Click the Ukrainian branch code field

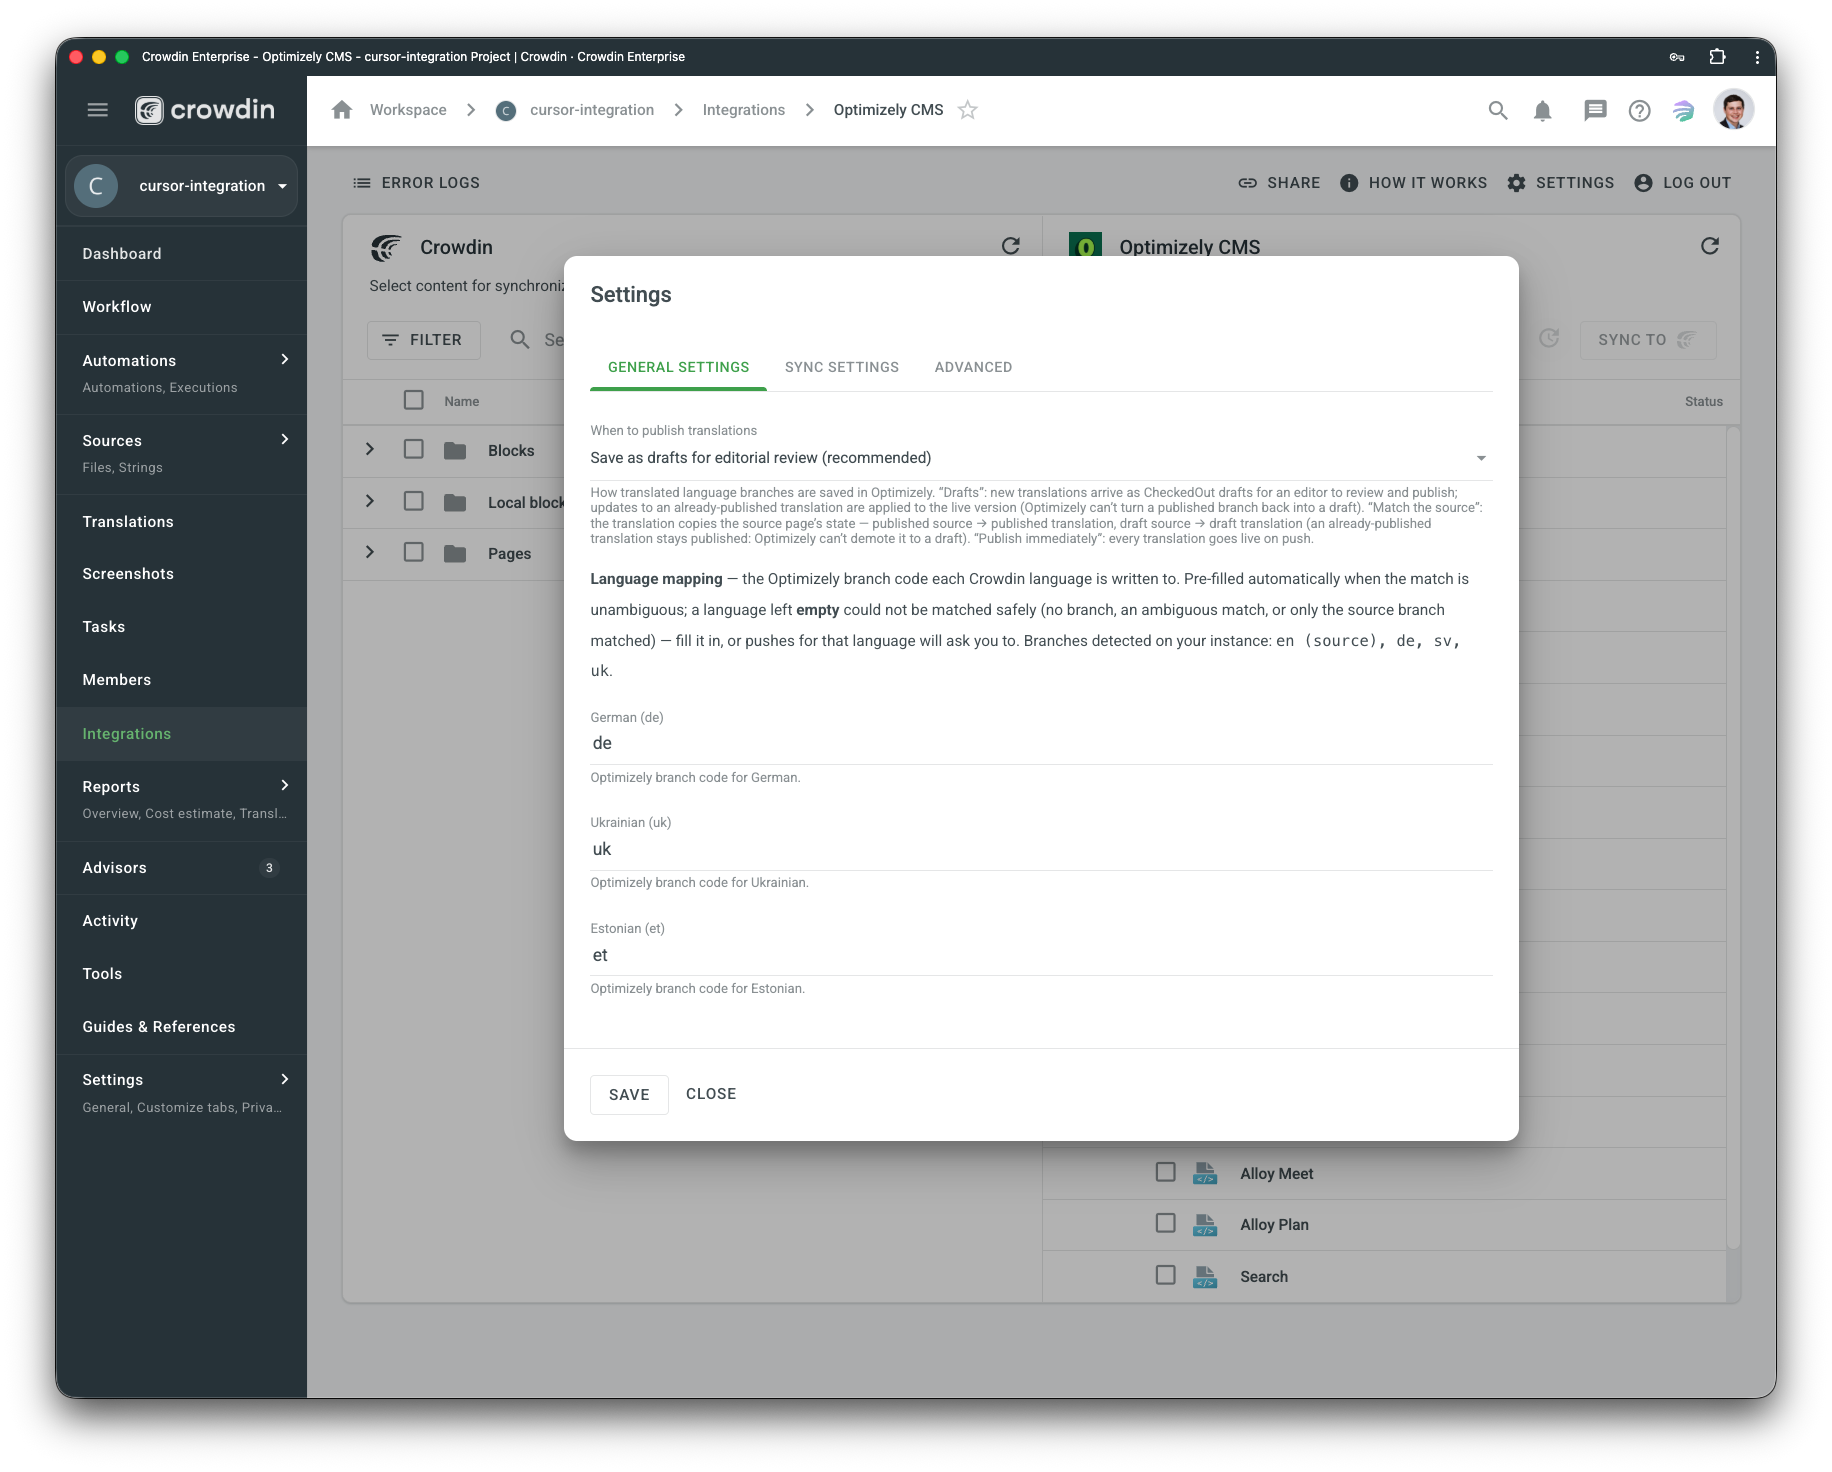pyautogui.click(x=1041, y=850)
